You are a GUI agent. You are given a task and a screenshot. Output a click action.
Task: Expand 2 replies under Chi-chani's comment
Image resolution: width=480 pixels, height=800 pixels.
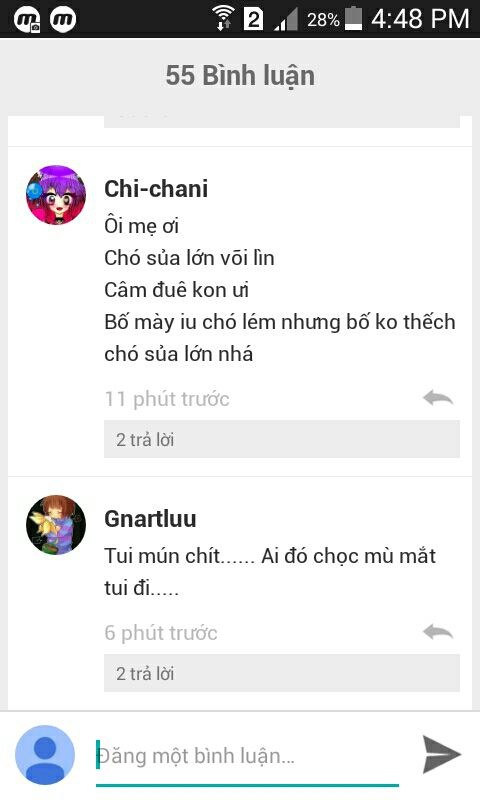click(x=282, y=439)
